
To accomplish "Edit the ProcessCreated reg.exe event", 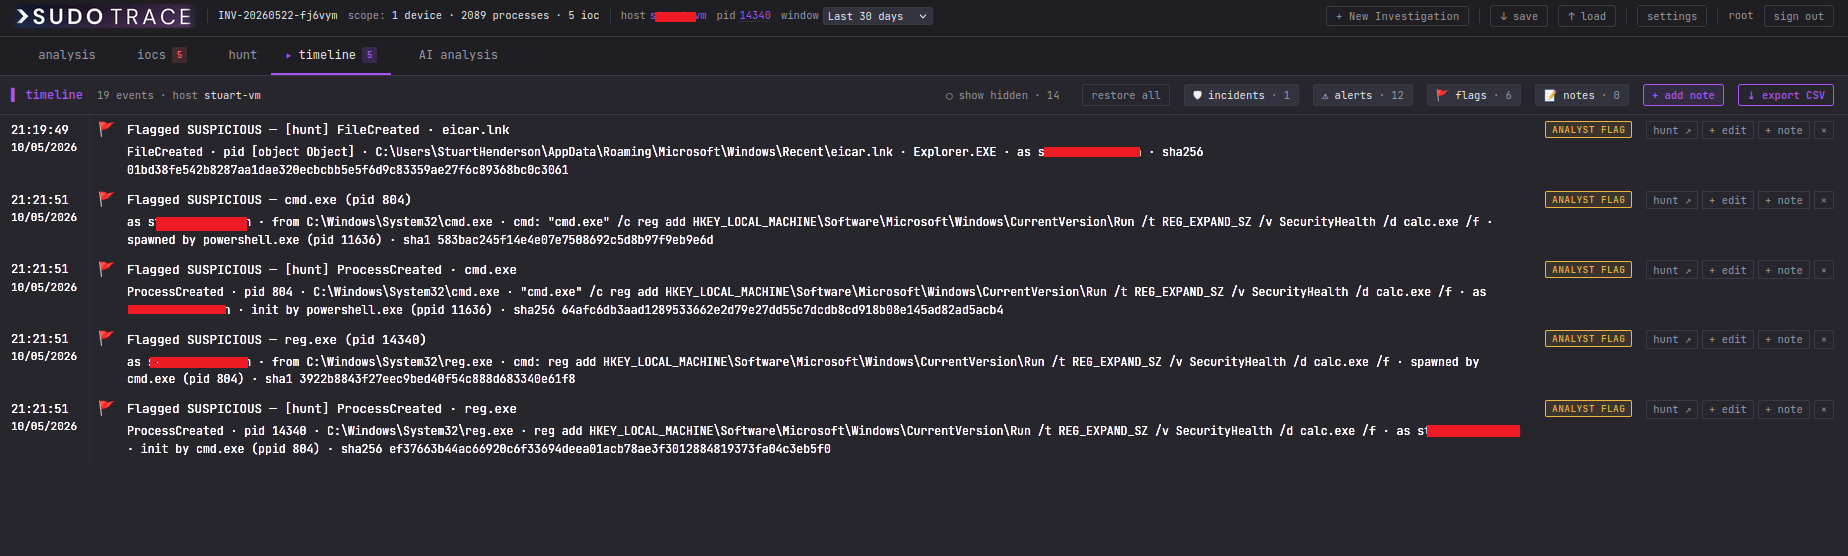I will click(x=1728, y=409).
